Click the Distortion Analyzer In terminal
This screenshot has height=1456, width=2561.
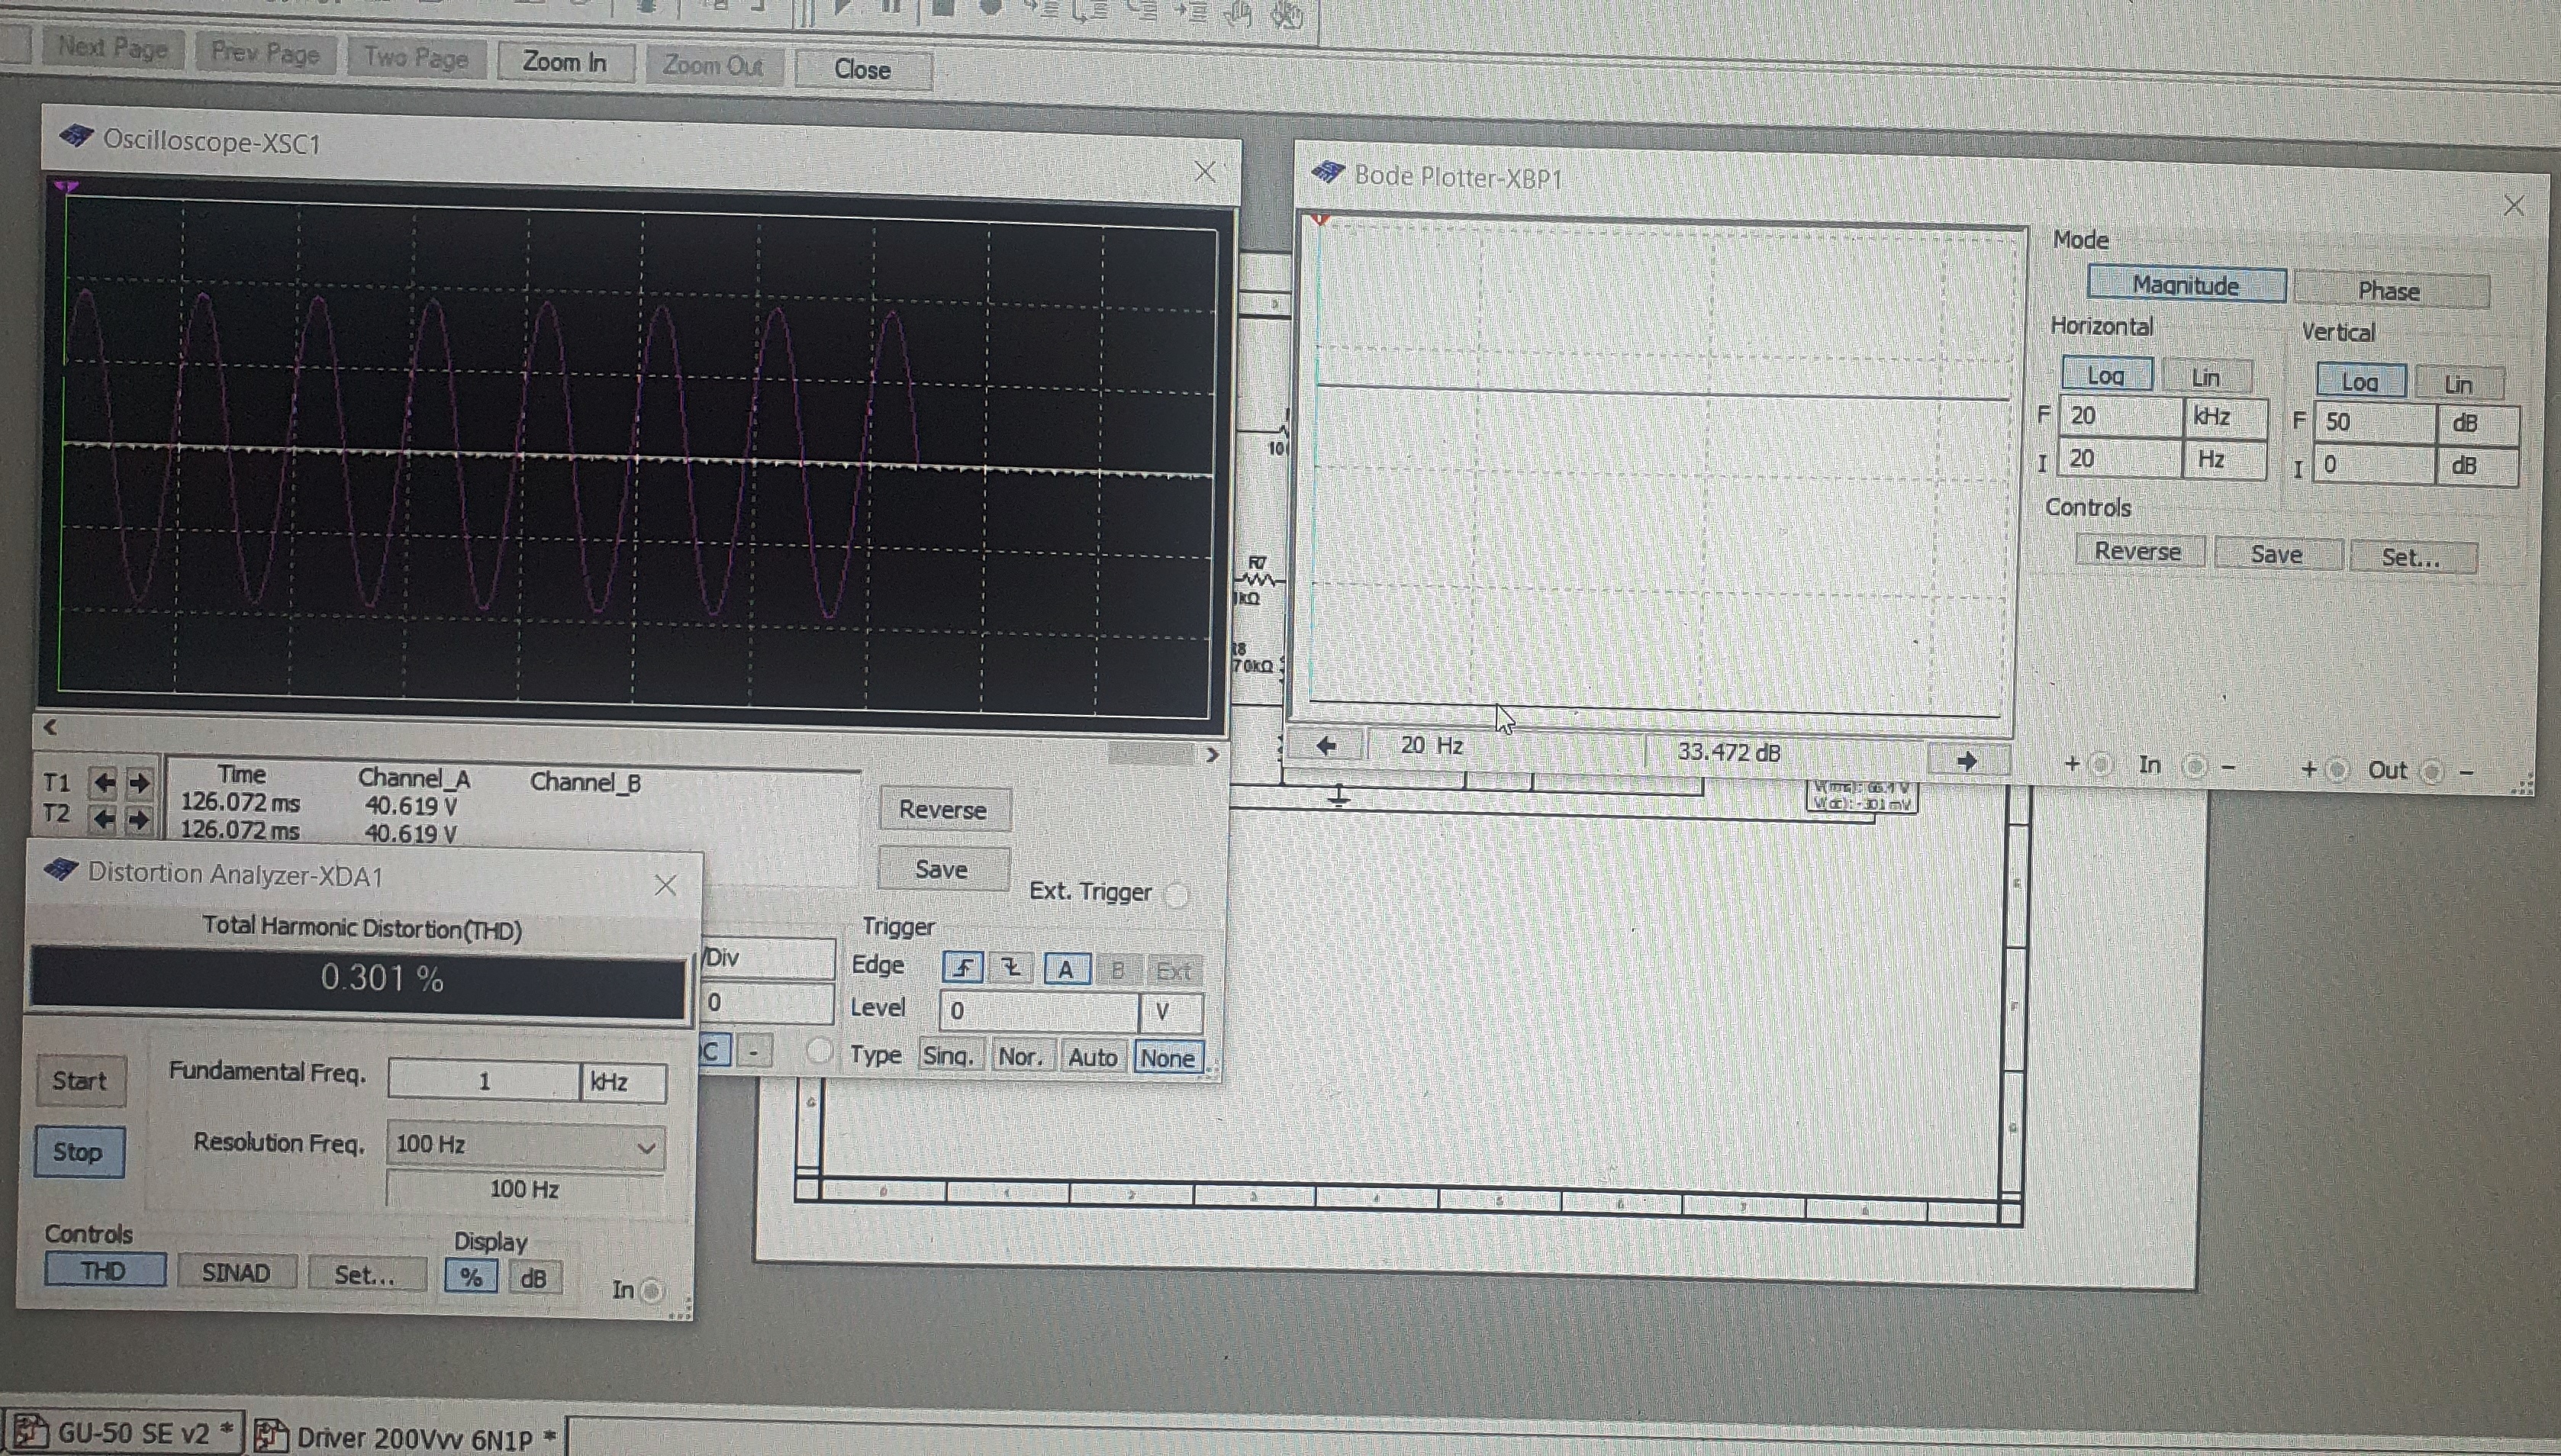651,1291
